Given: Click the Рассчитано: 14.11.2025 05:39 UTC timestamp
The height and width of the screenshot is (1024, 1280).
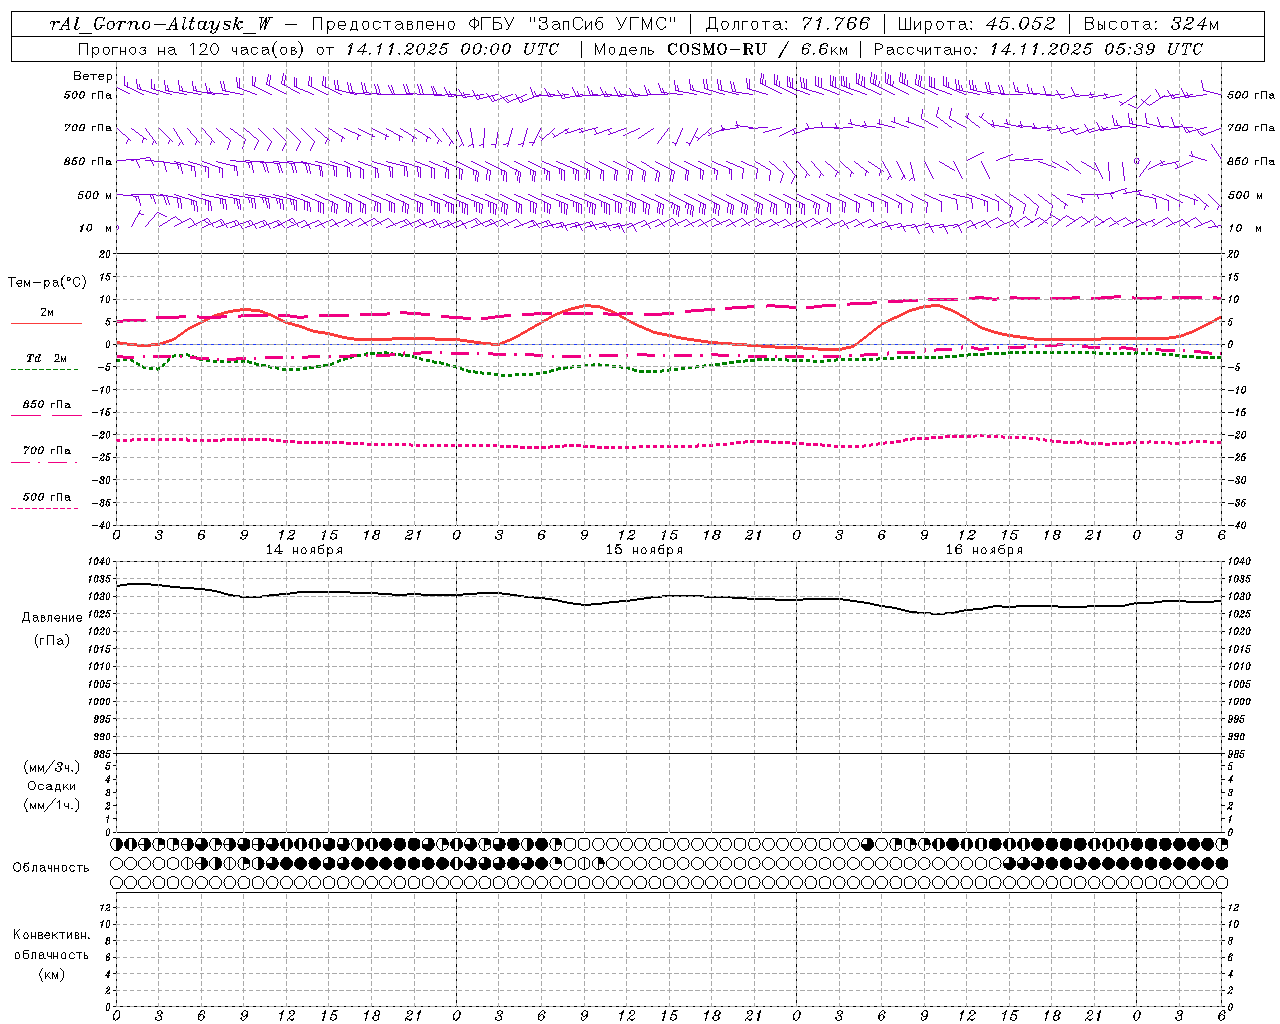Looking at the screenshot, I should 1038,49.
